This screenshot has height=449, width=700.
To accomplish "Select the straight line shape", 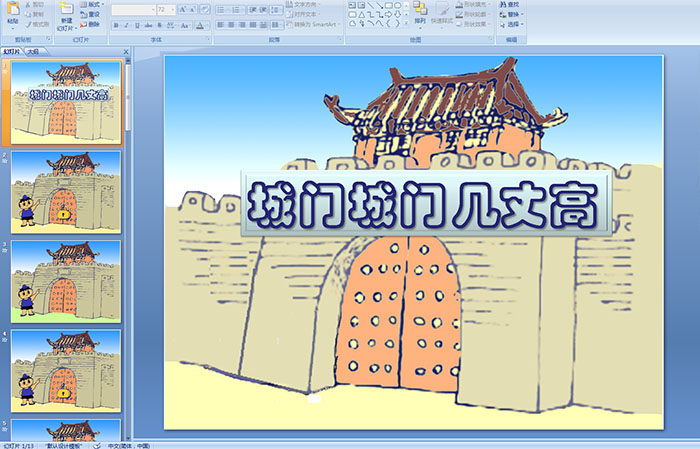I will 370,5.
